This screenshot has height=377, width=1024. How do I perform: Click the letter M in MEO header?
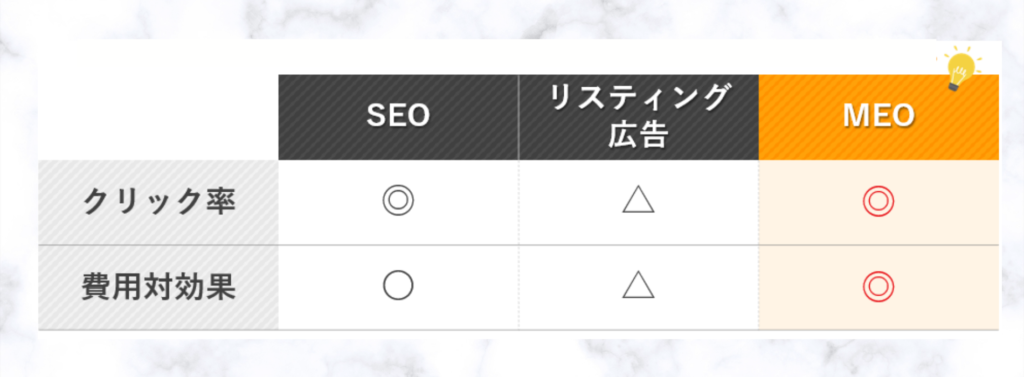tap(855, 116)
